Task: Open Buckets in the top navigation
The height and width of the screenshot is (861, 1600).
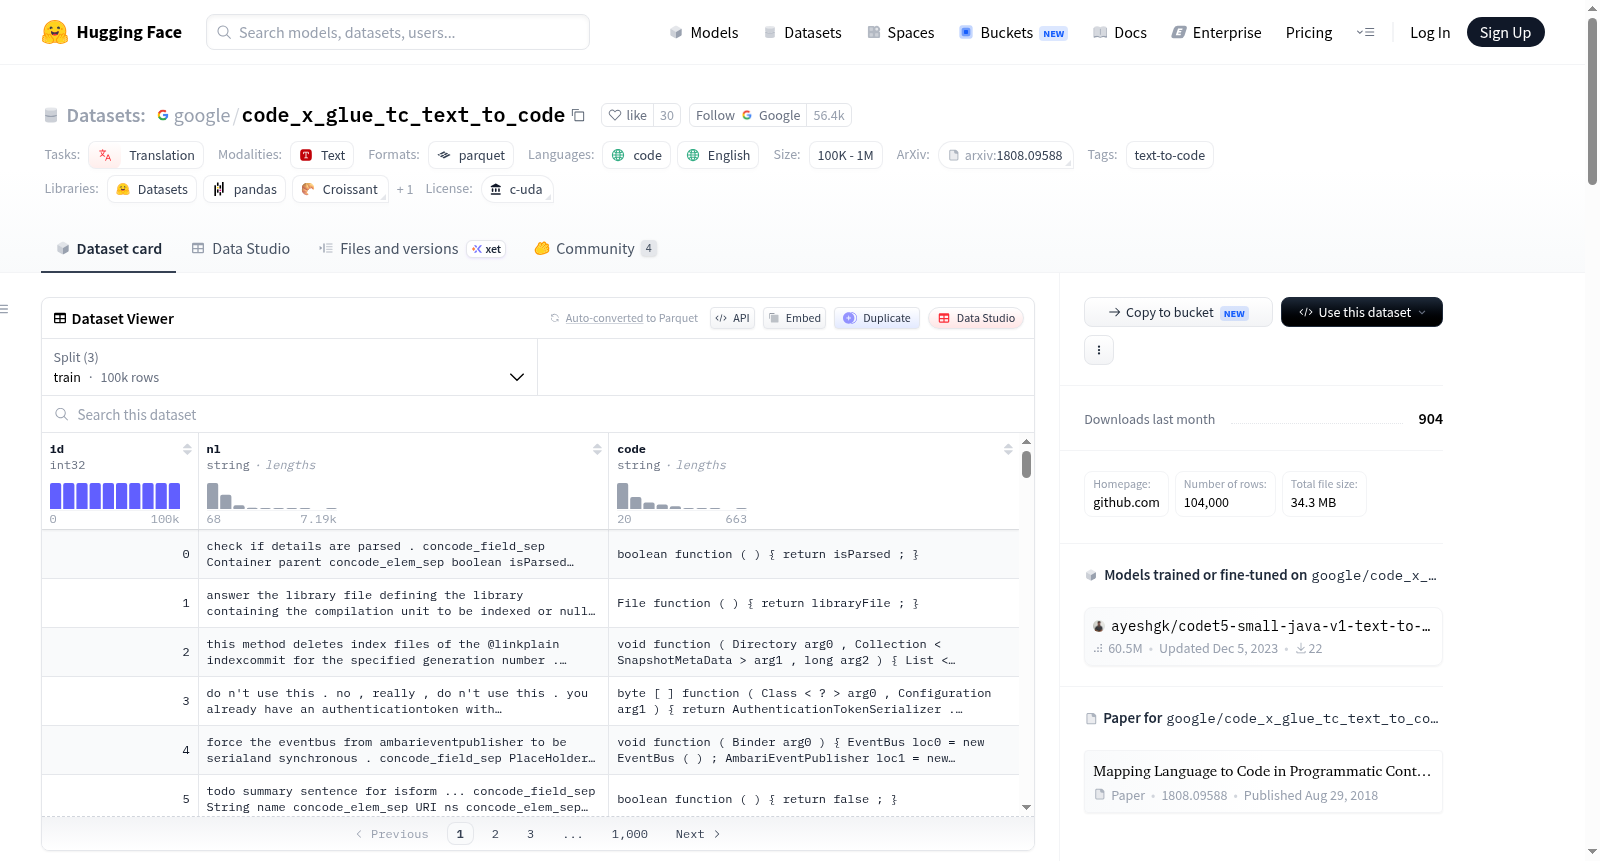Action: pos(1013,32)
